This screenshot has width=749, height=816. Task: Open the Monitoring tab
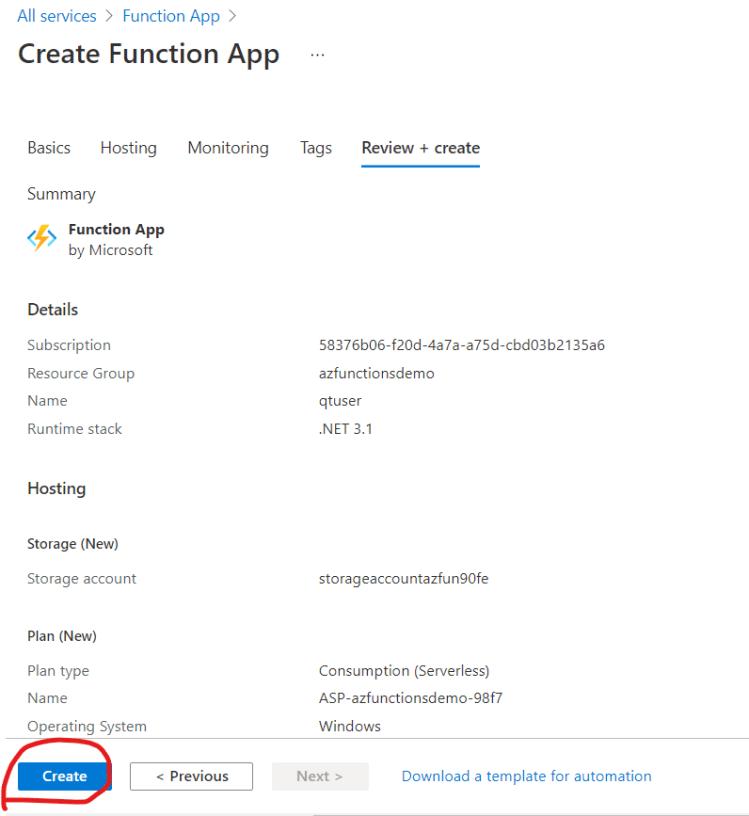pyautogui.click(x=228, y=148)
